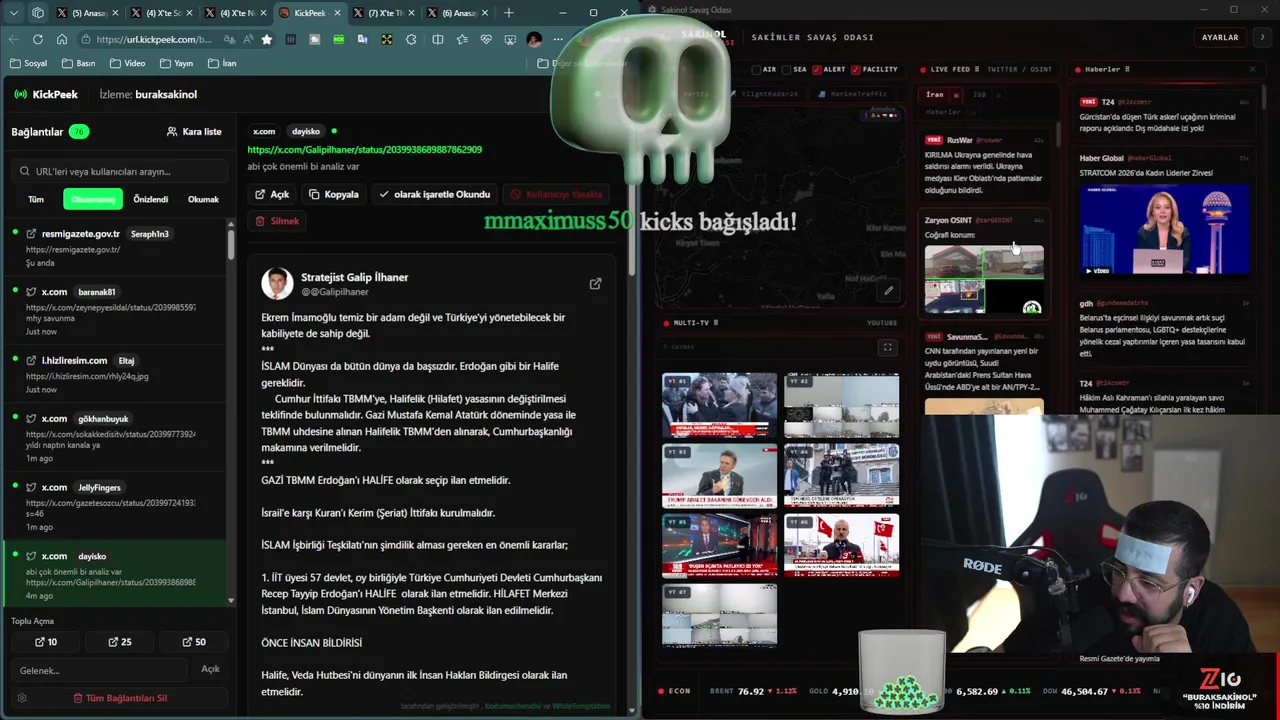Screen dimensions: 1280x720
Task: Open tweet external link icon beside Galip İlhaner
Action: [595, 284]
